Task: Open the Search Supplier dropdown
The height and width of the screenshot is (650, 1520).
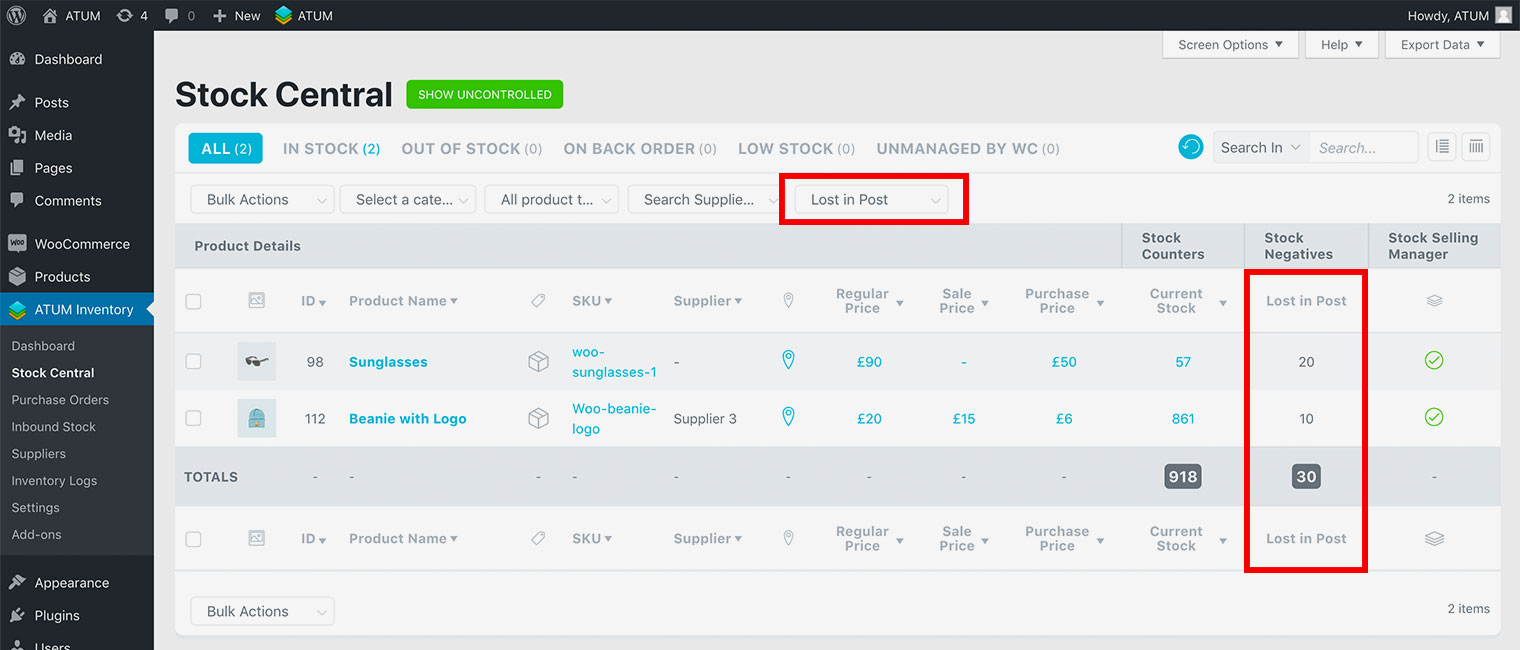Action: point(704,200)
